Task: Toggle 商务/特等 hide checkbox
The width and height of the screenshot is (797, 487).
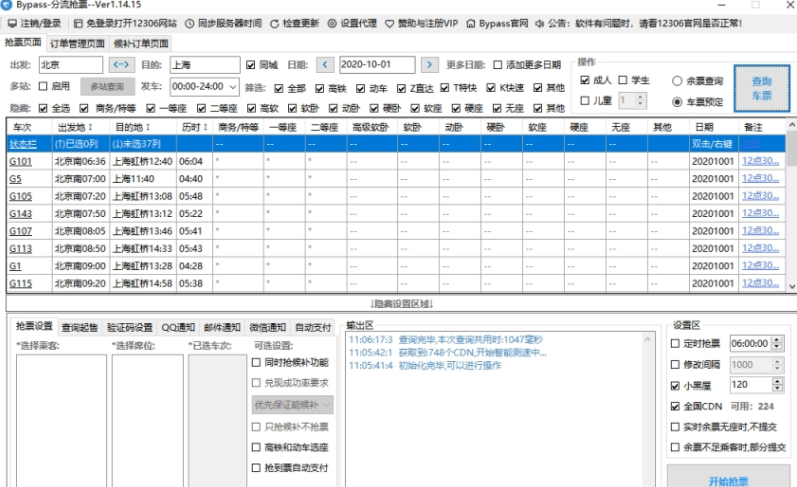Action: point(84,108)
